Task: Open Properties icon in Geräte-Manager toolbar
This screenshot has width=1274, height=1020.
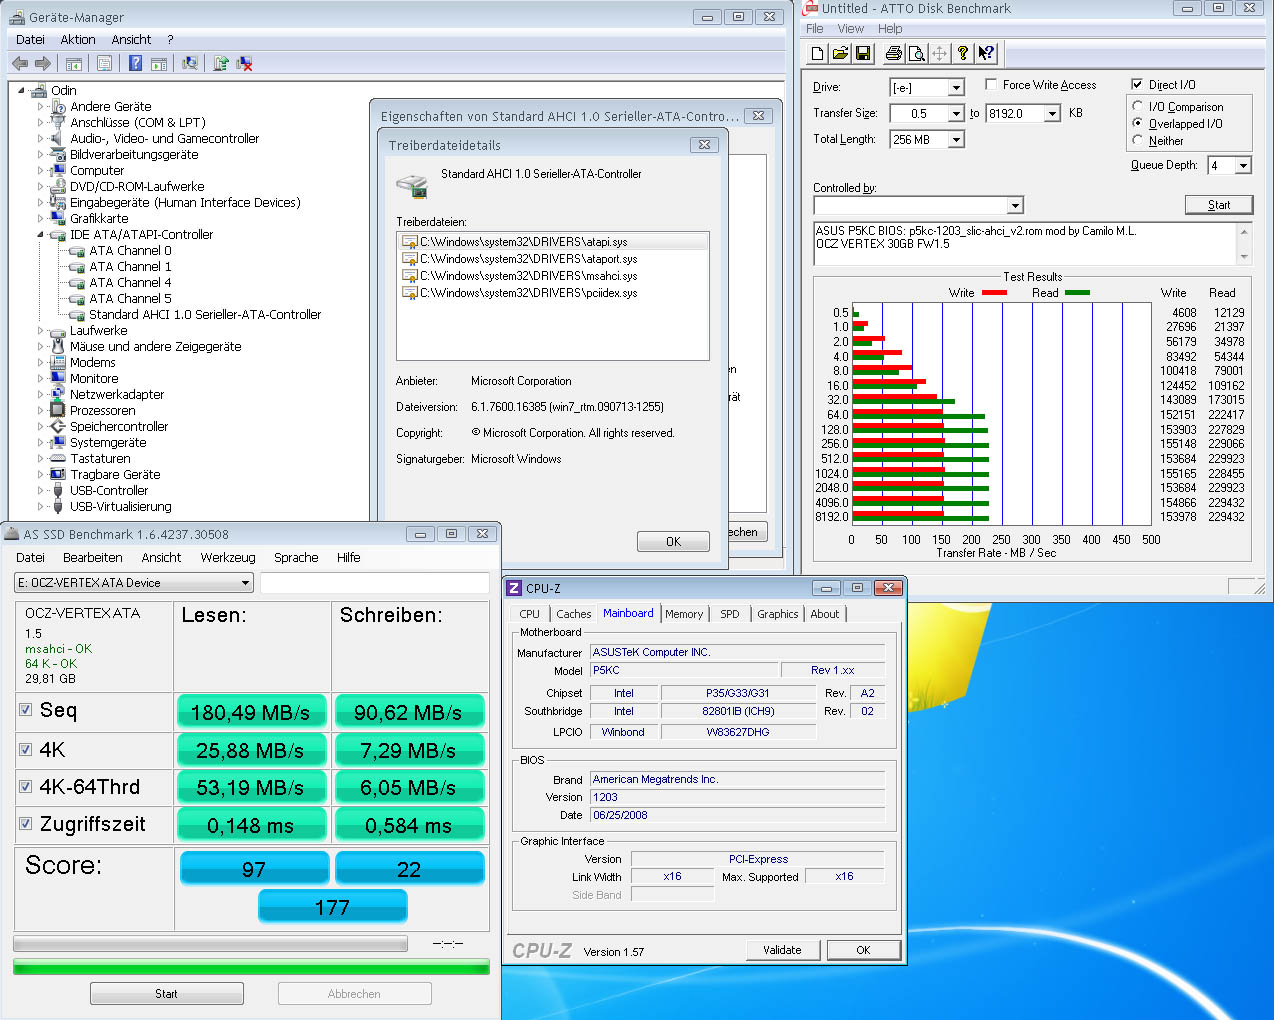Action: tap(104, 63)
